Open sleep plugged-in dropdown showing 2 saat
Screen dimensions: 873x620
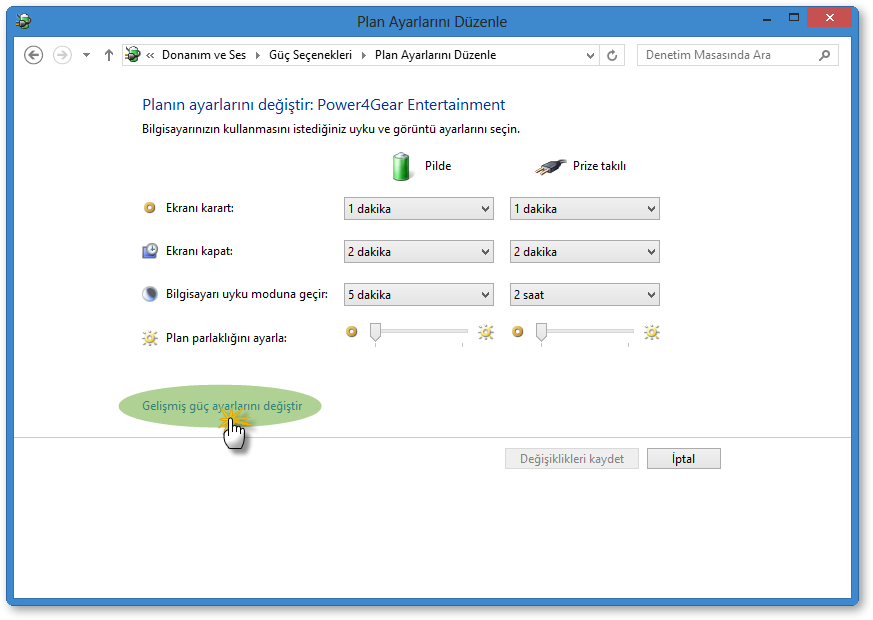(585, 294)
